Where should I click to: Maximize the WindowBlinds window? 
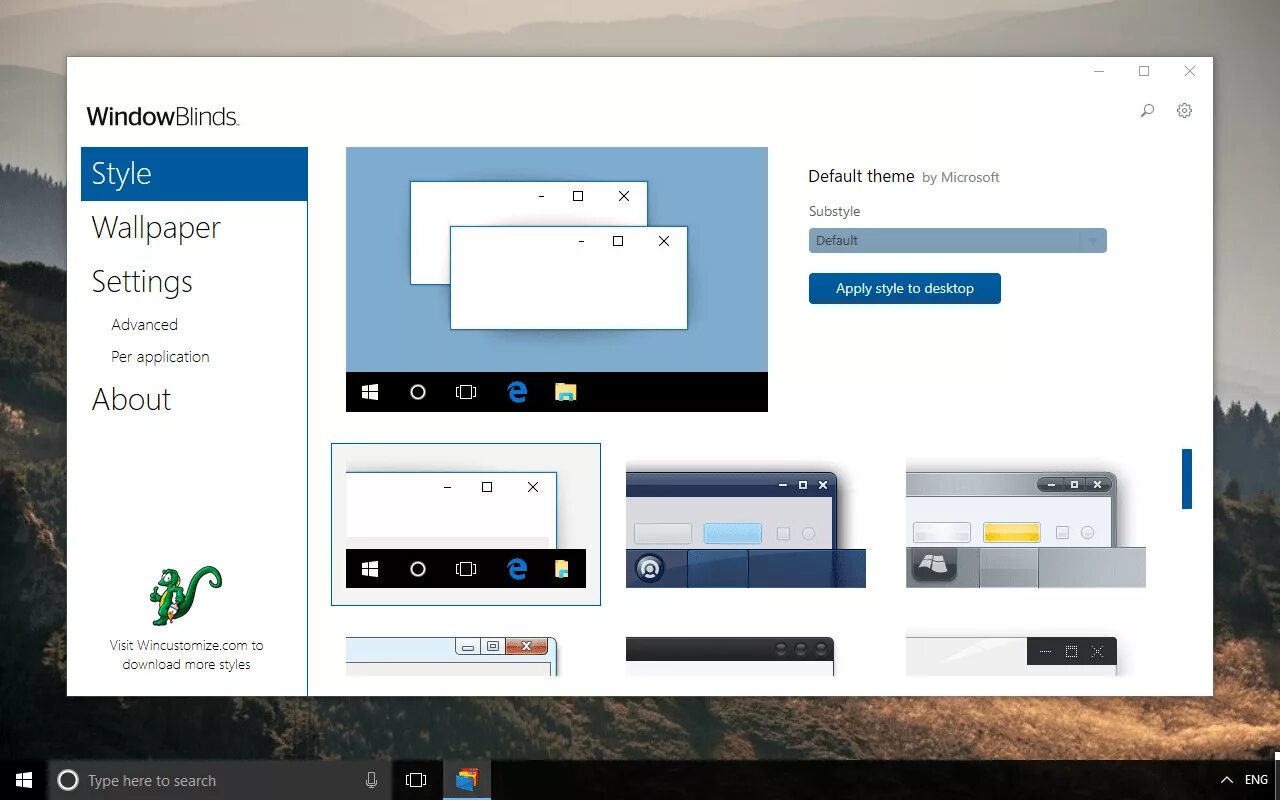pos(1144,71)
